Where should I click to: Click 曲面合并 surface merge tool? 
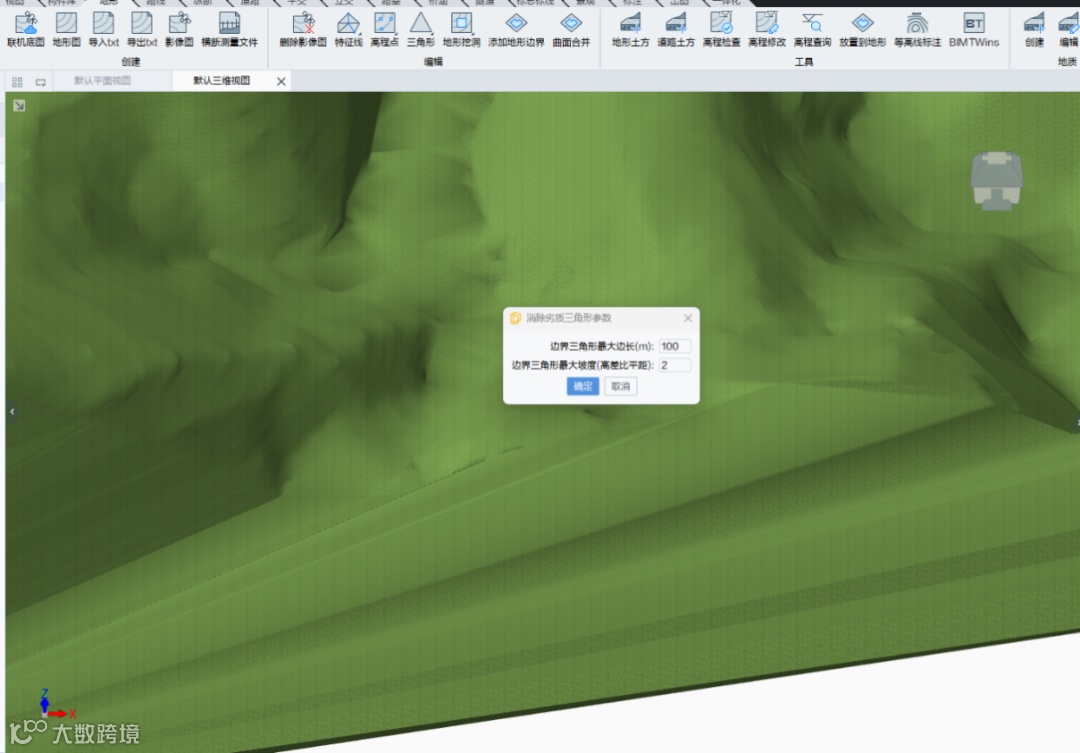[571, 30]
